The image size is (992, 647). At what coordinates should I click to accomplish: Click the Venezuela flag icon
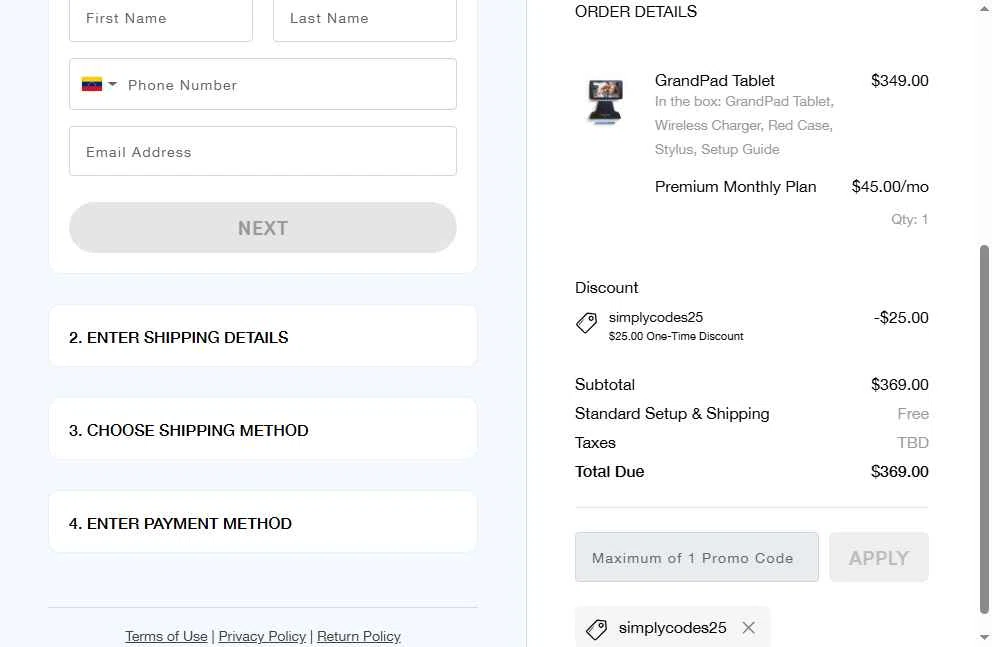tap(92, 84)
